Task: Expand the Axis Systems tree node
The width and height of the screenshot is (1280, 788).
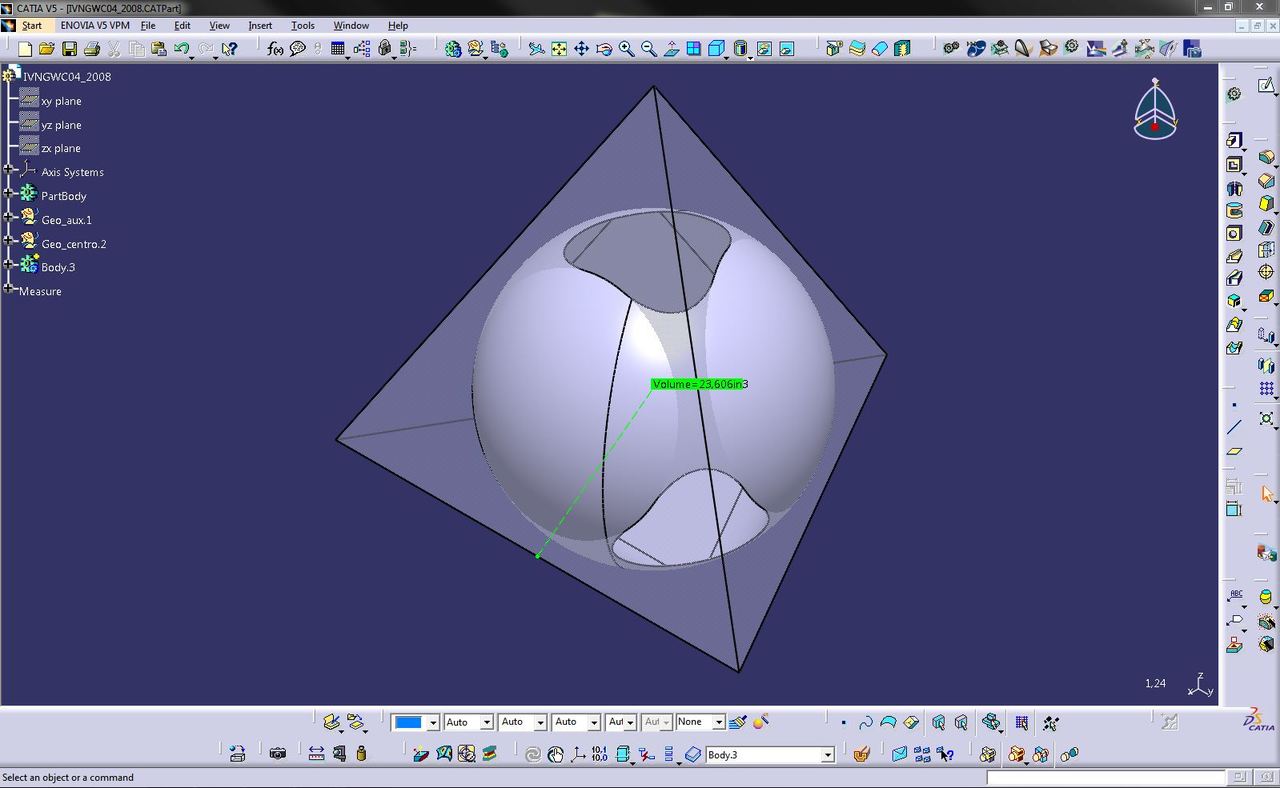Action: (x=8, y=171)
